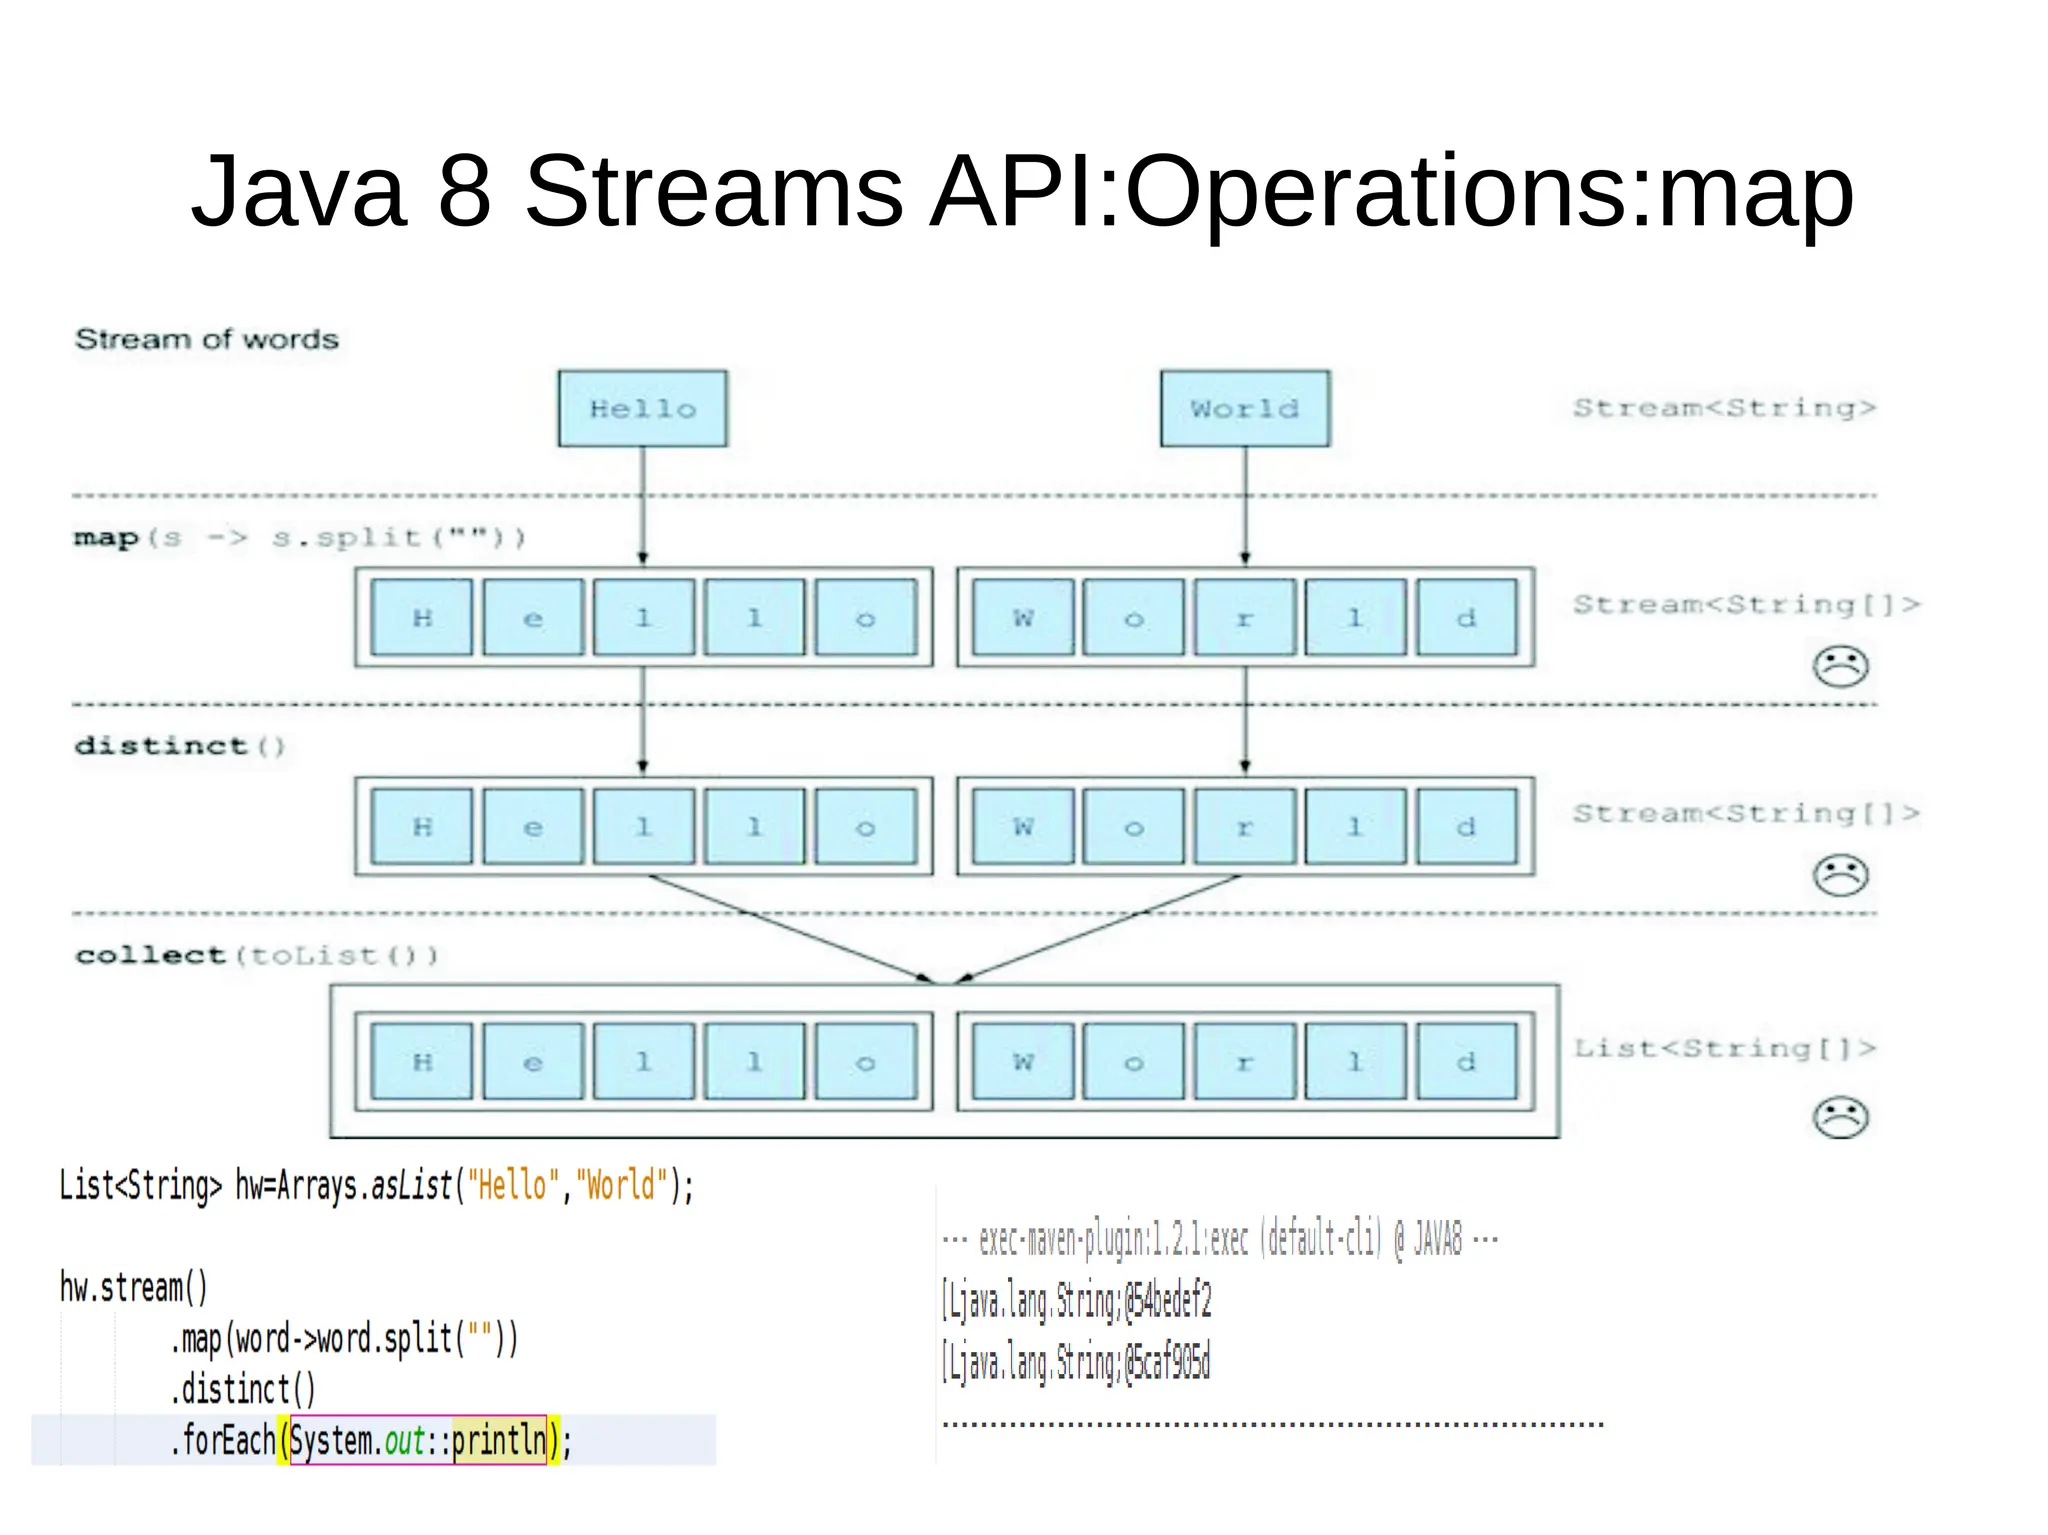The height and width of the screenshot is (1535, 2048).
Task: Click the "H" box in the map row
Action: pos(422,617)
